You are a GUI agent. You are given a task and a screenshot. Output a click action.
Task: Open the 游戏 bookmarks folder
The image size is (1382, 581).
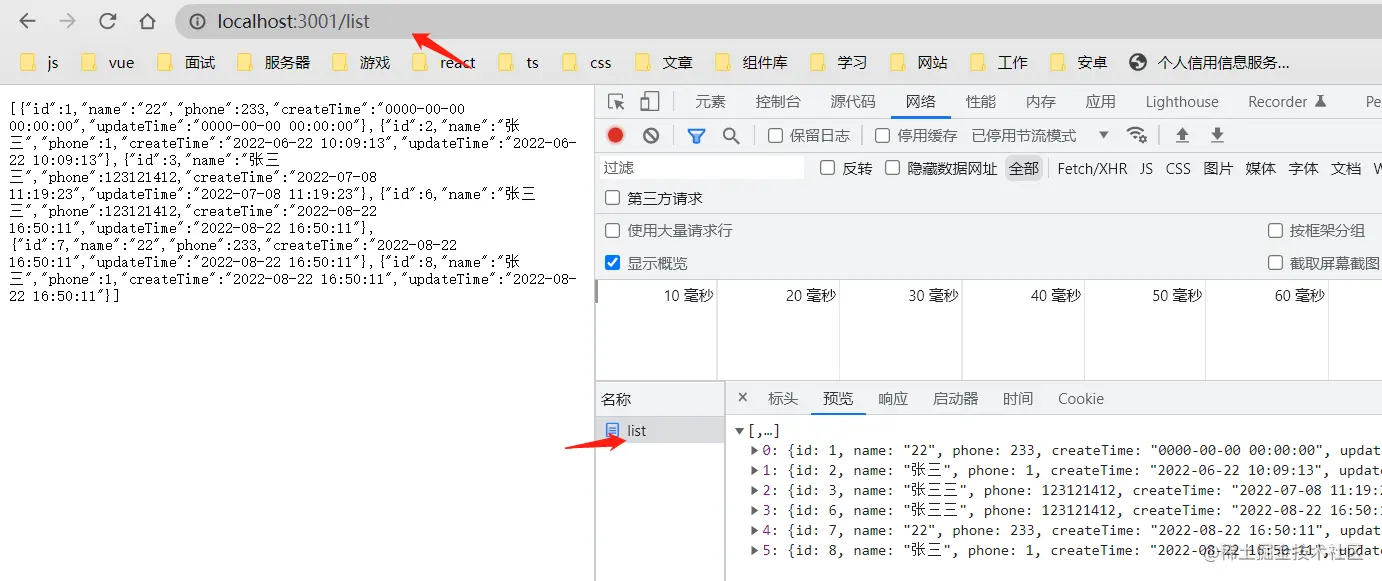click(362, 62)
